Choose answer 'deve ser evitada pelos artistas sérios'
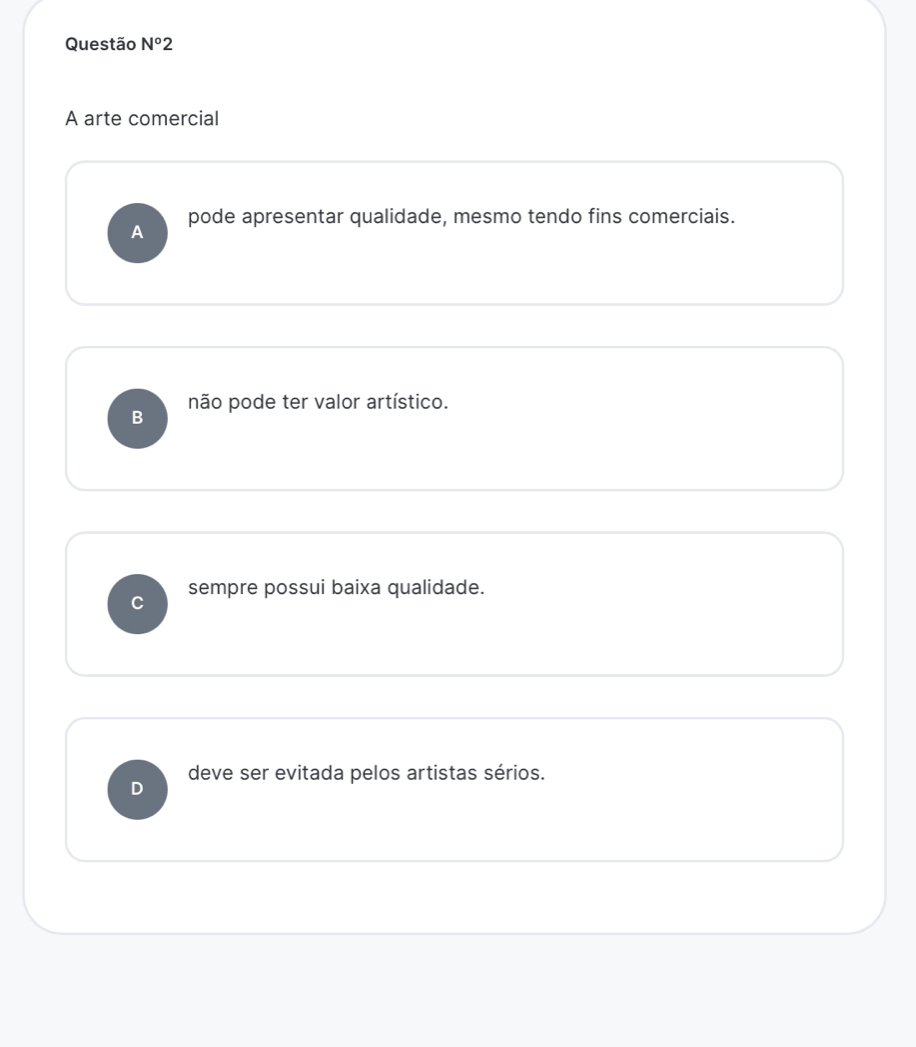Image resolution: width=916 pixels, height=1047 pixels. 366,773
